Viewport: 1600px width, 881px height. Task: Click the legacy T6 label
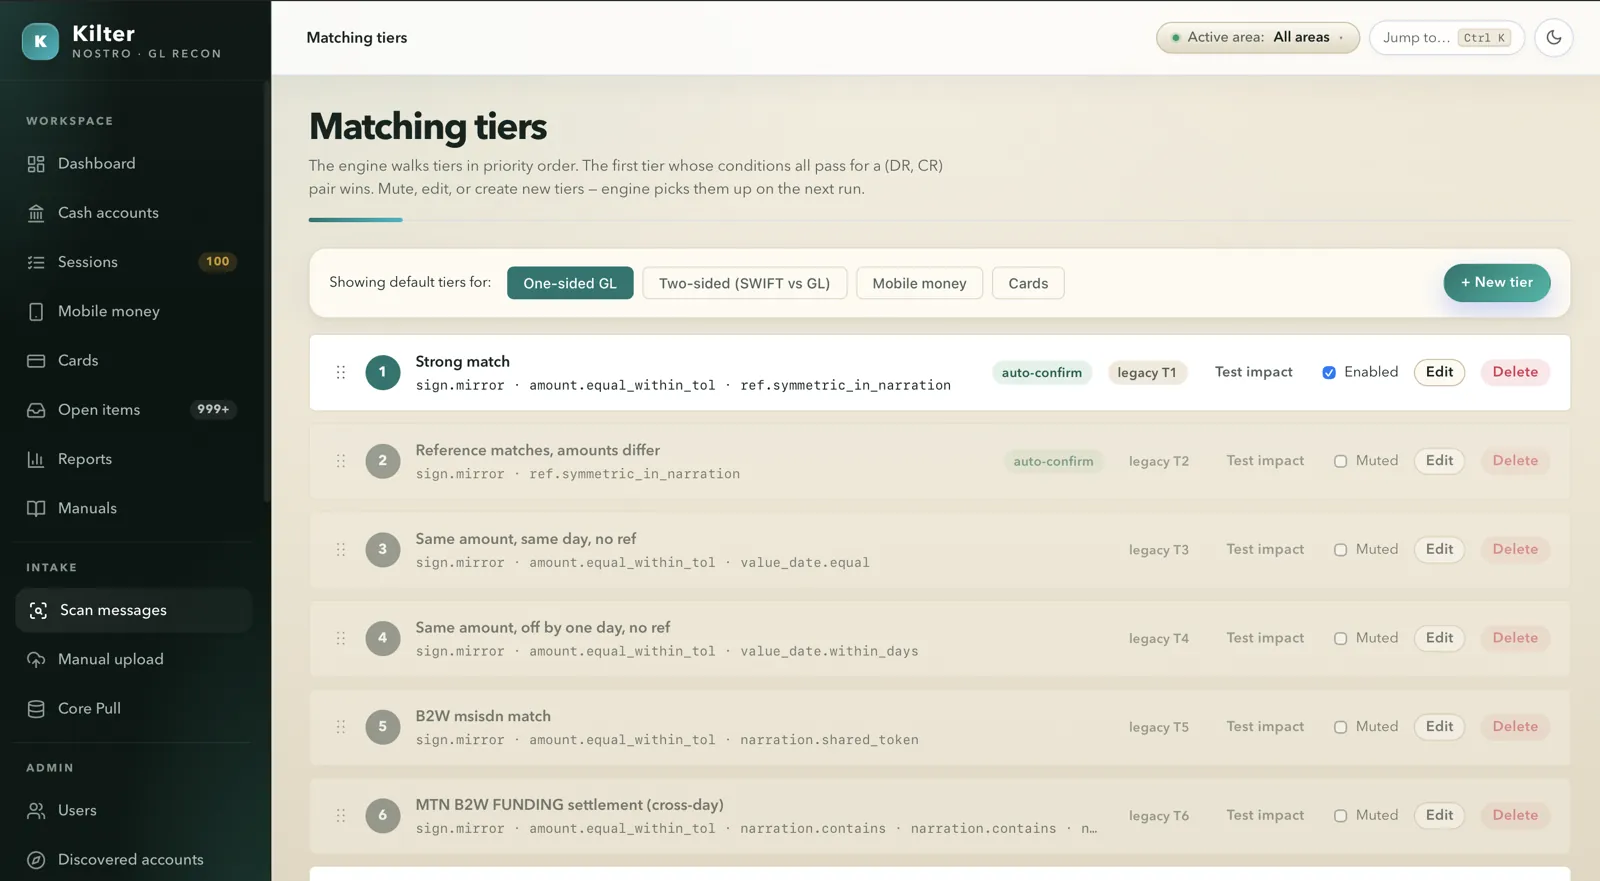(x=1159, y=816)
